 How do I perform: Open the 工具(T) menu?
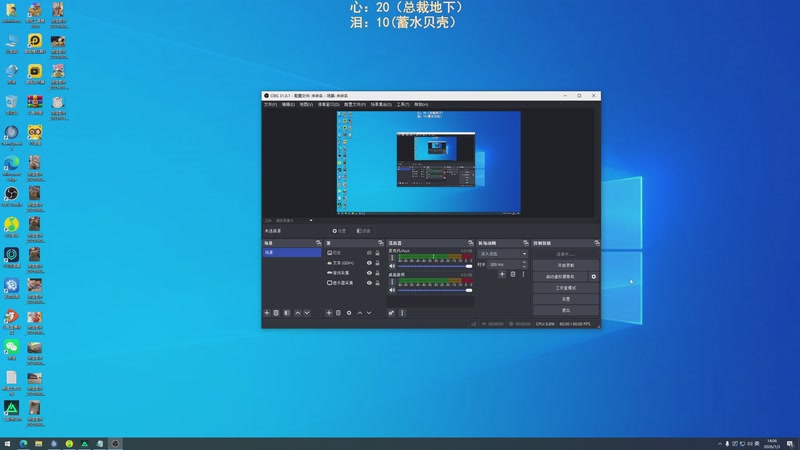tap(403, 104)
